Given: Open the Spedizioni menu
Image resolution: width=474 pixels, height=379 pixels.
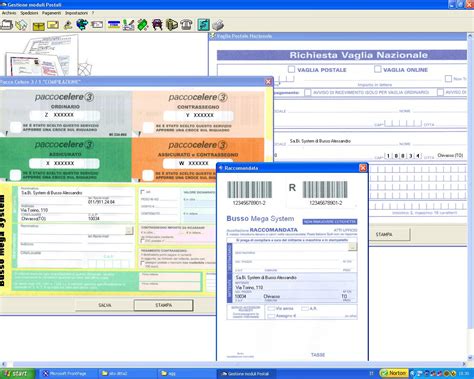Looking at the screenshot, I should tap(29, 13).
